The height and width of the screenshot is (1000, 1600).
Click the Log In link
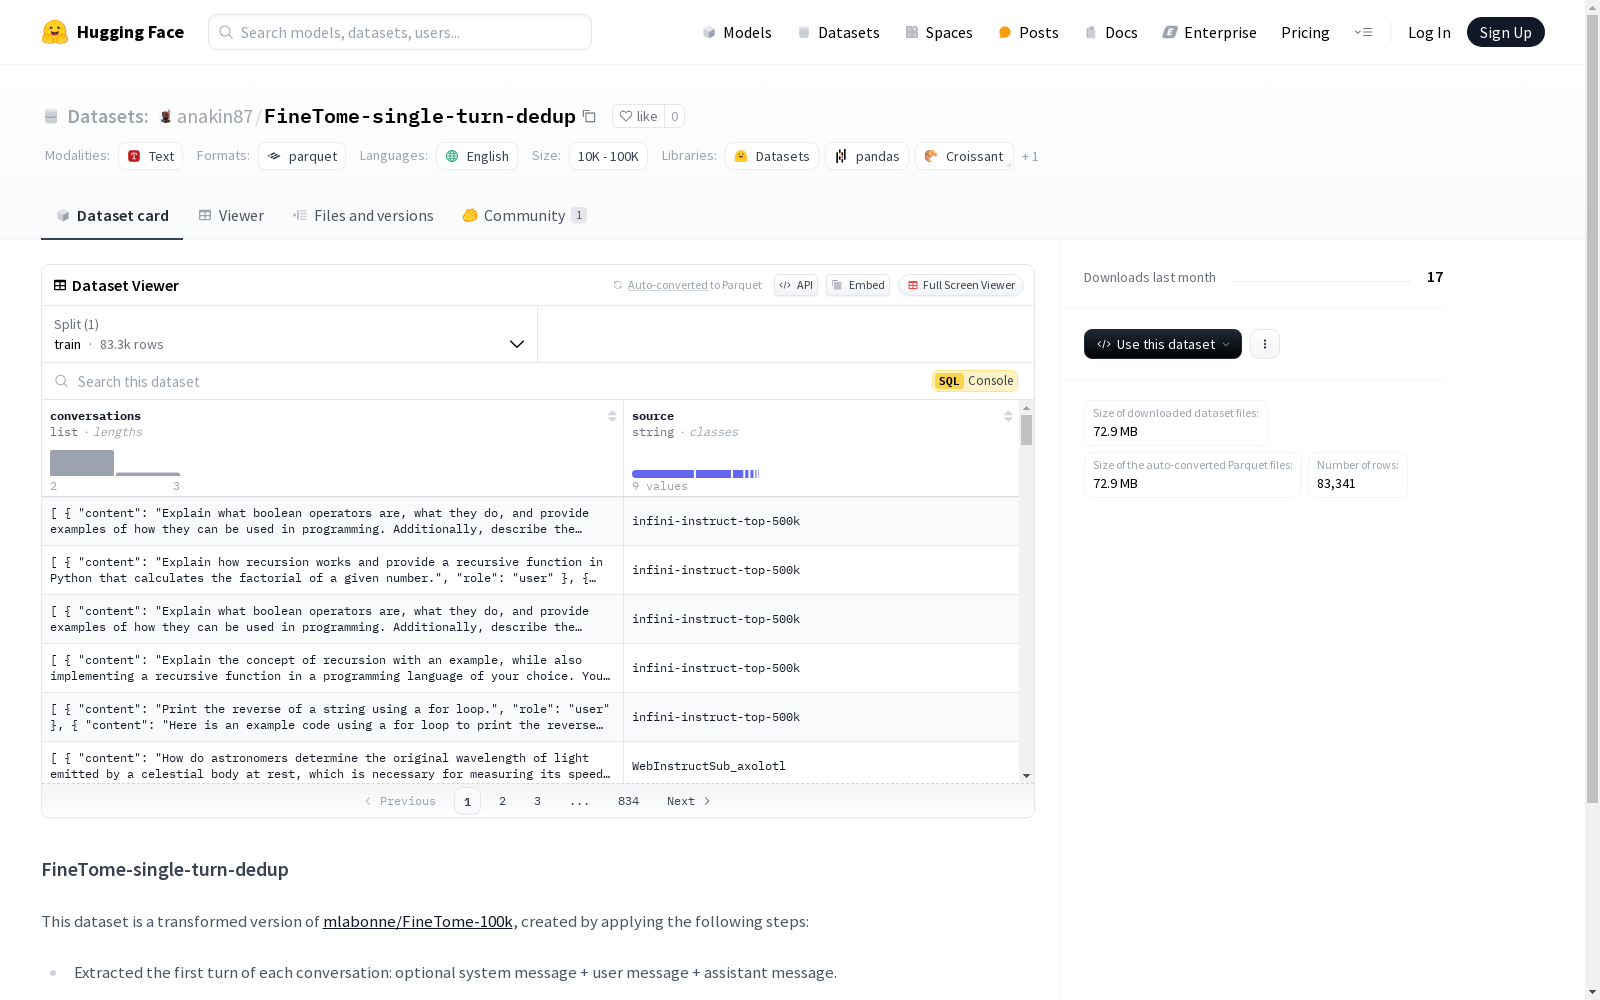click(x=1429, y=32)
